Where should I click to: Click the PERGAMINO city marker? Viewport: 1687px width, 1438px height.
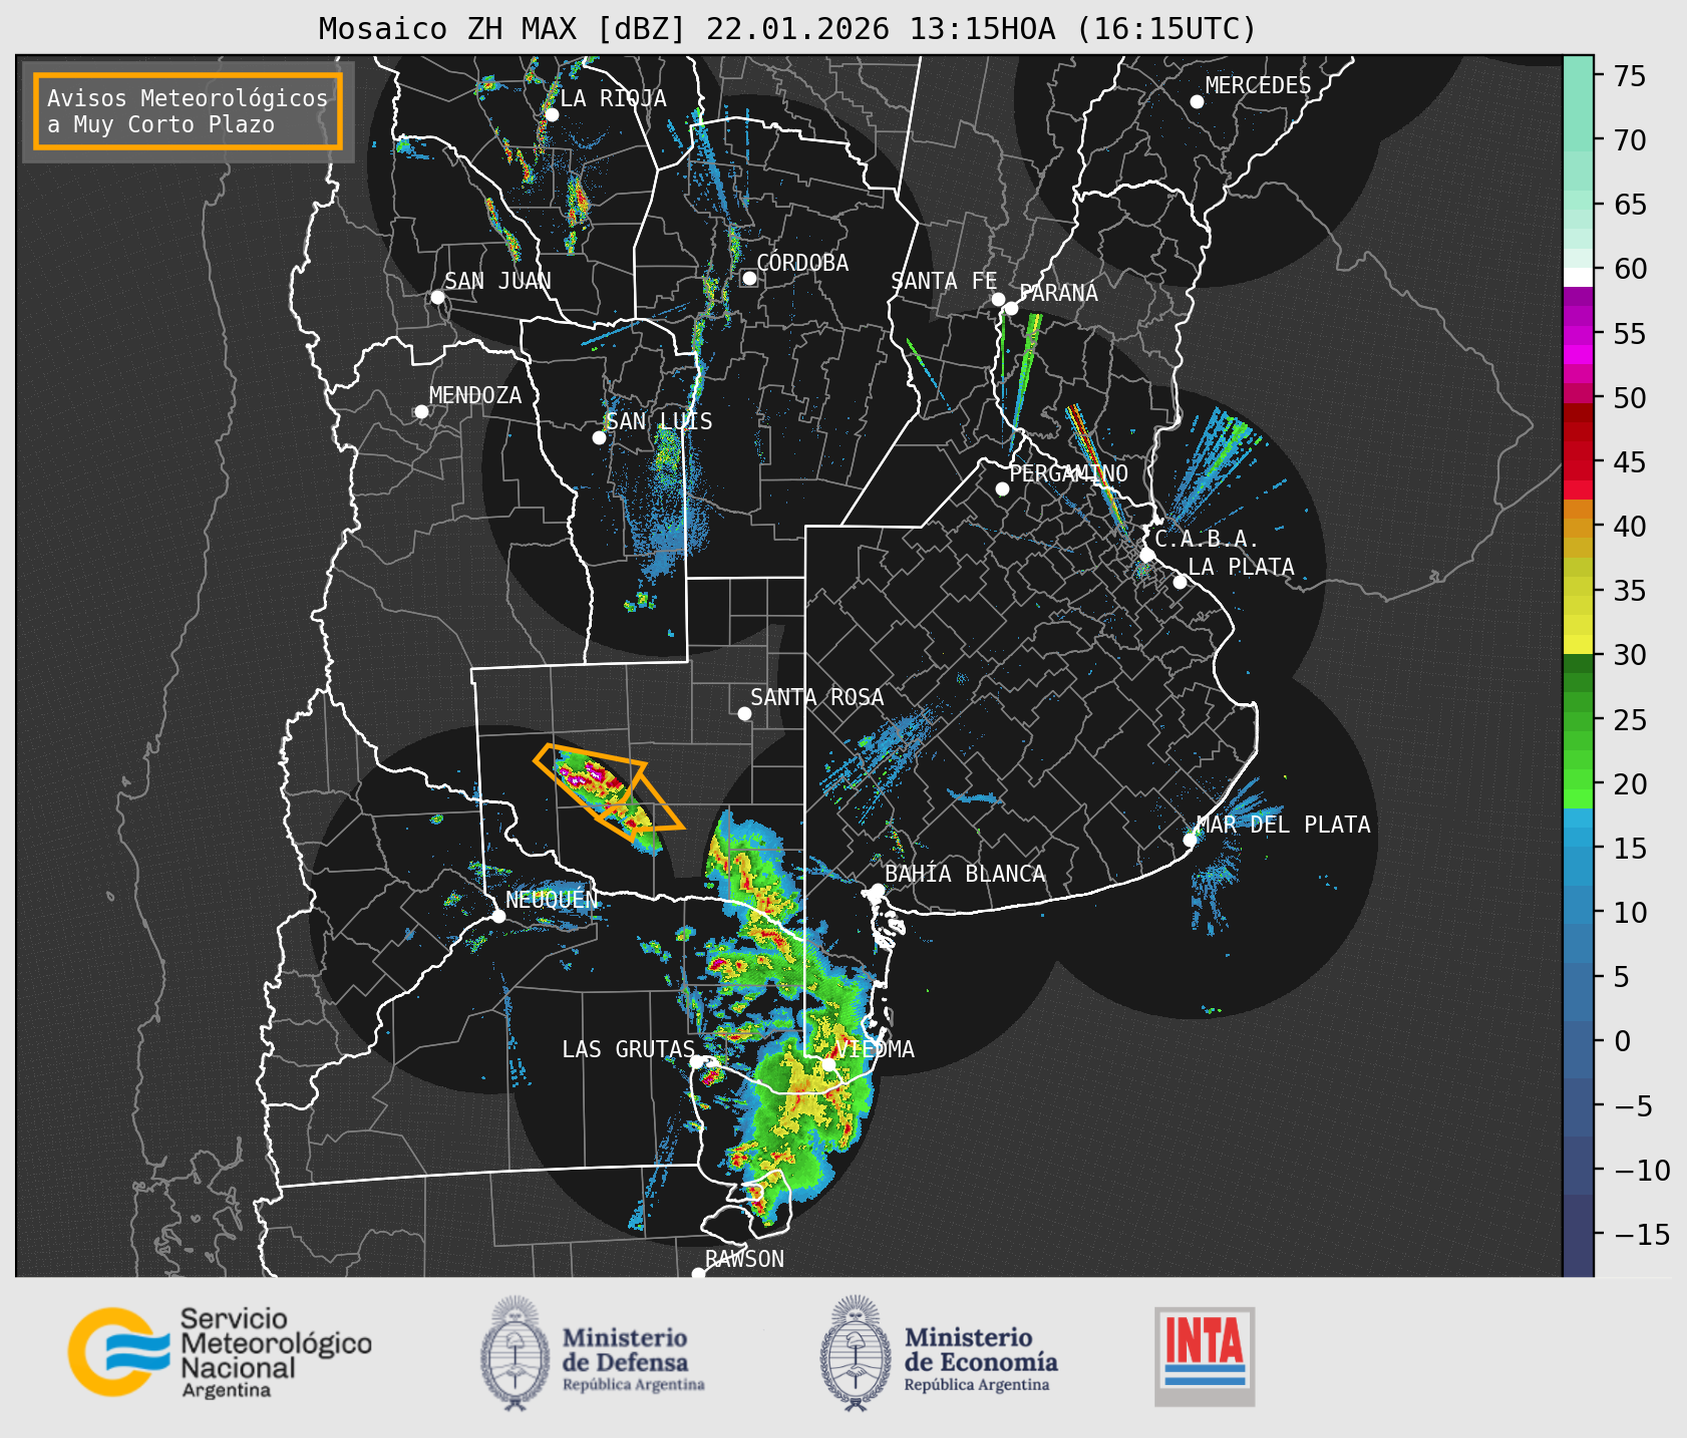[x=1002, y=489]
